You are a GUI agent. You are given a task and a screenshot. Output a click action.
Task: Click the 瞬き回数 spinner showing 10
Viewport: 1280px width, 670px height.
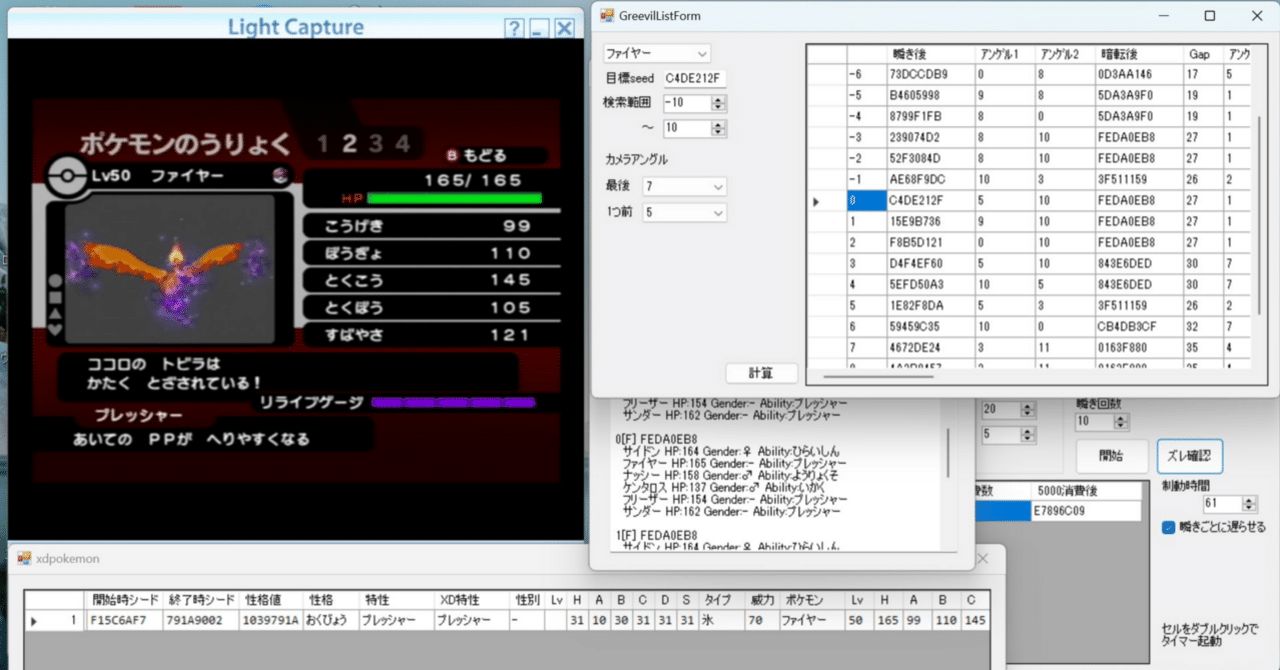1101,422
